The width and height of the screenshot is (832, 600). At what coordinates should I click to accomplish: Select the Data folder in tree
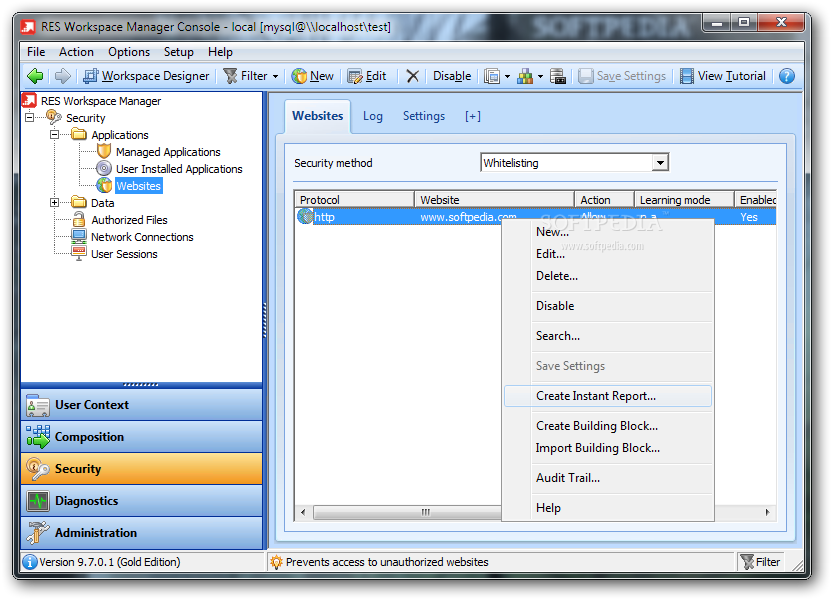pos(102,203)
